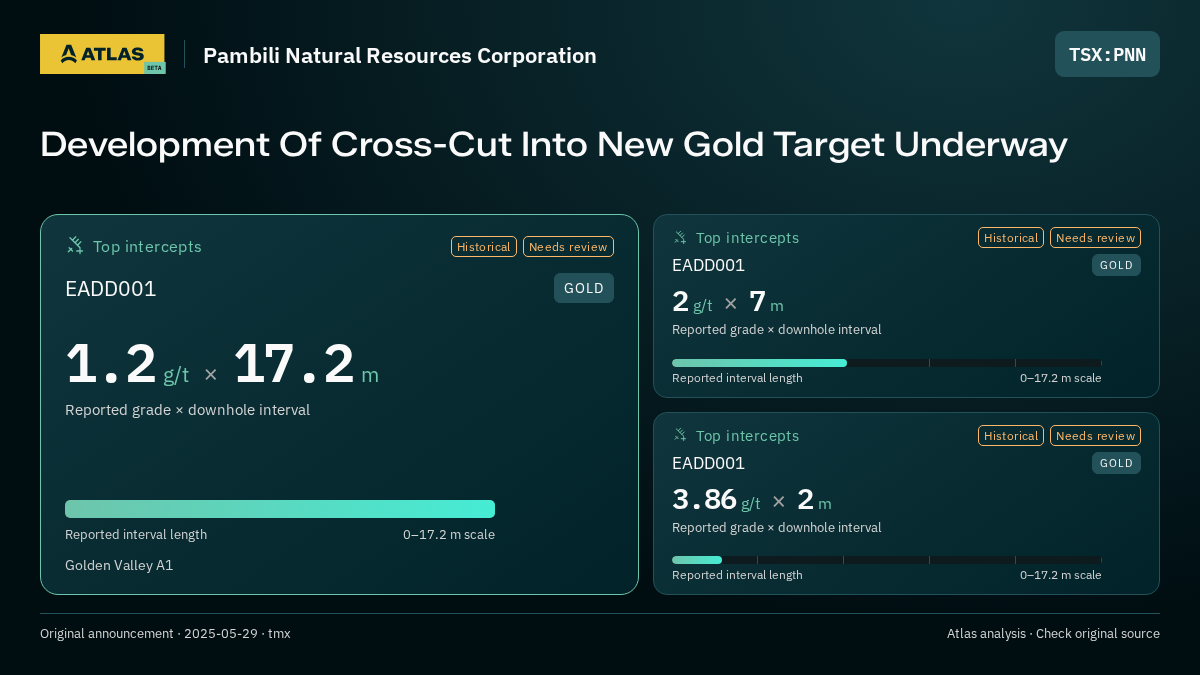This screenshot has width=1200, height=675.
Task: Click the GOLD badge in the 3.86 g/t card
Action: pyautogui.click(x=1116, y=463)
